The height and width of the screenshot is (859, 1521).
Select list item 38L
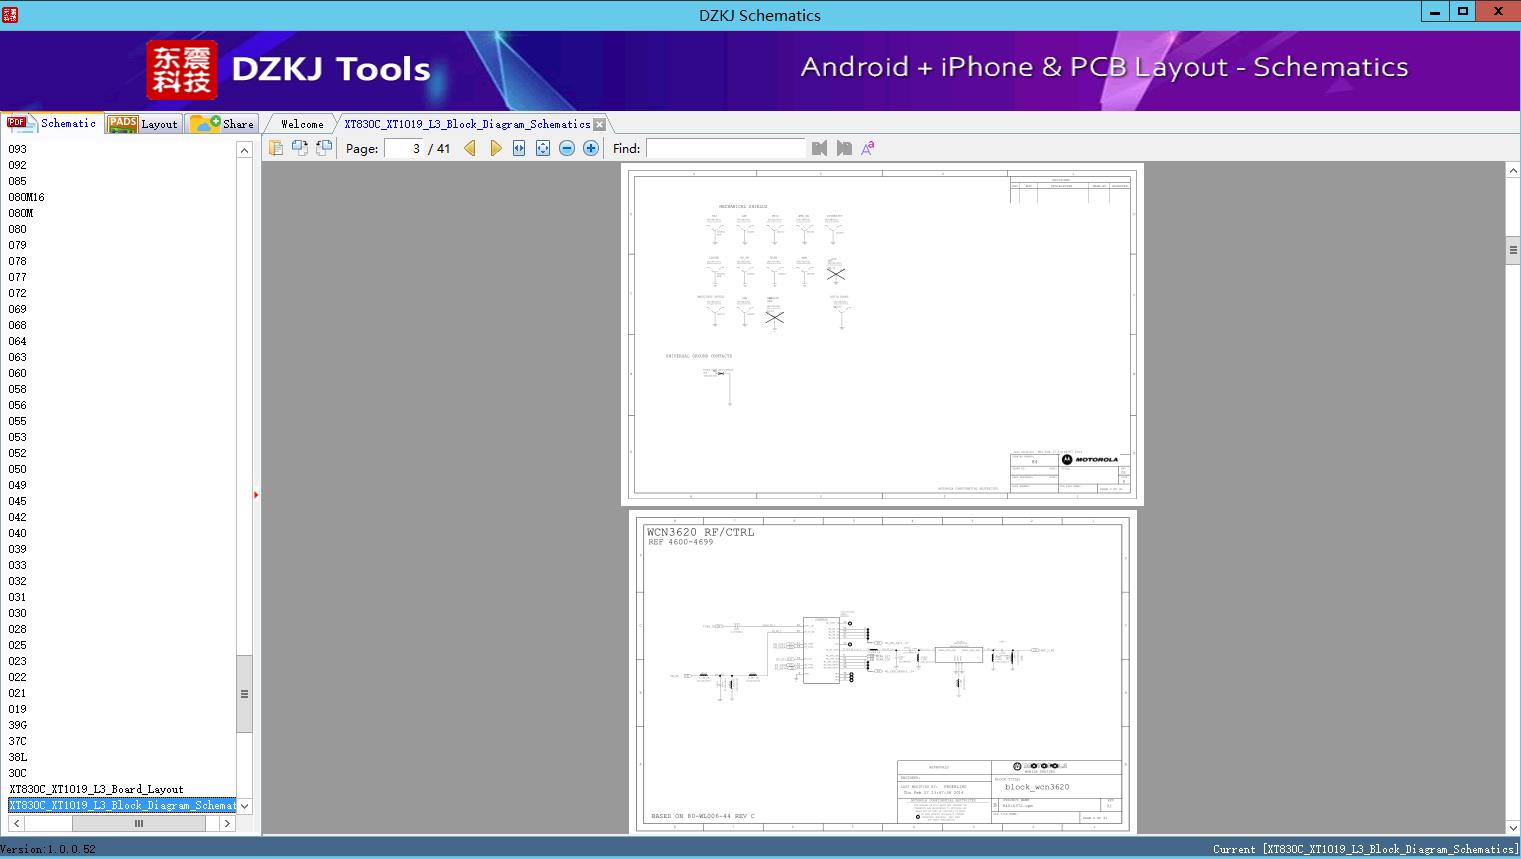pyautogui.click(x=18, y=757)
